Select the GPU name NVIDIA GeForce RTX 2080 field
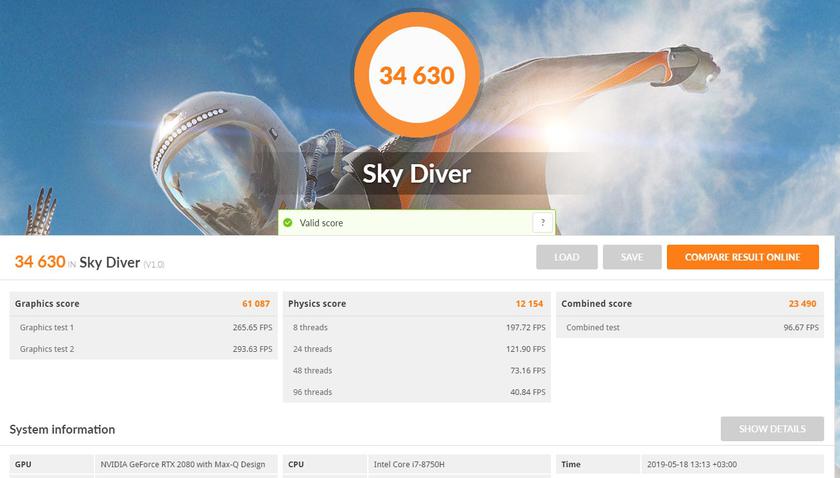Screen dimensions: 840x478 pyautogui.click(x=184, y=465)
